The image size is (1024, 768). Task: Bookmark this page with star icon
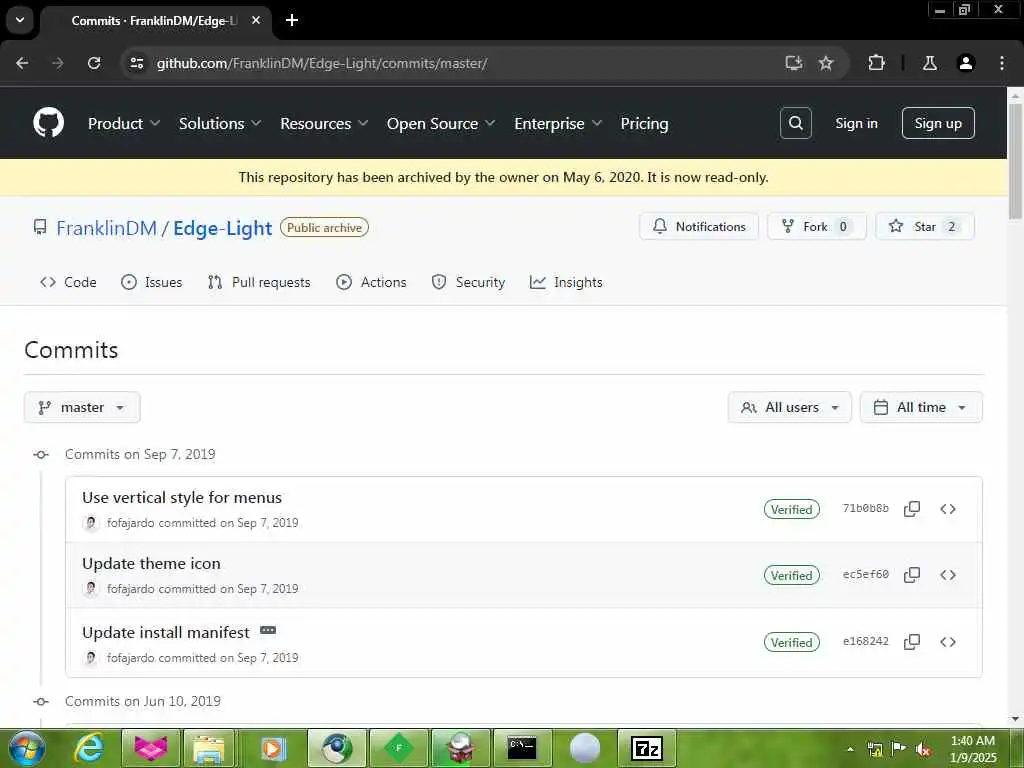point(826,63)
